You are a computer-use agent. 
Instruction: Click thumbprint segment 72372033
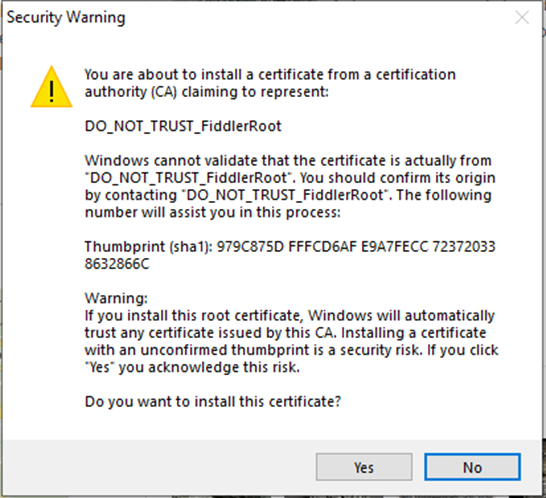(464, 247)
